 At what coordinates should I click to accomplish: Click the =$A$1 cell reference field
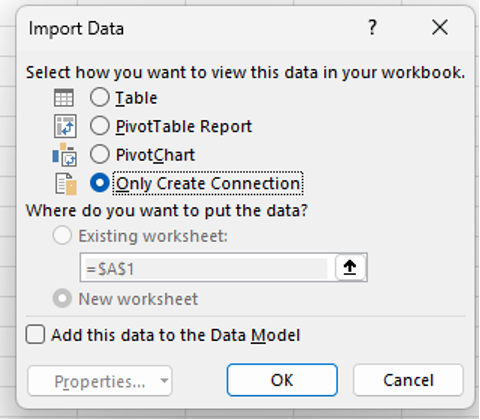(207, 268)
